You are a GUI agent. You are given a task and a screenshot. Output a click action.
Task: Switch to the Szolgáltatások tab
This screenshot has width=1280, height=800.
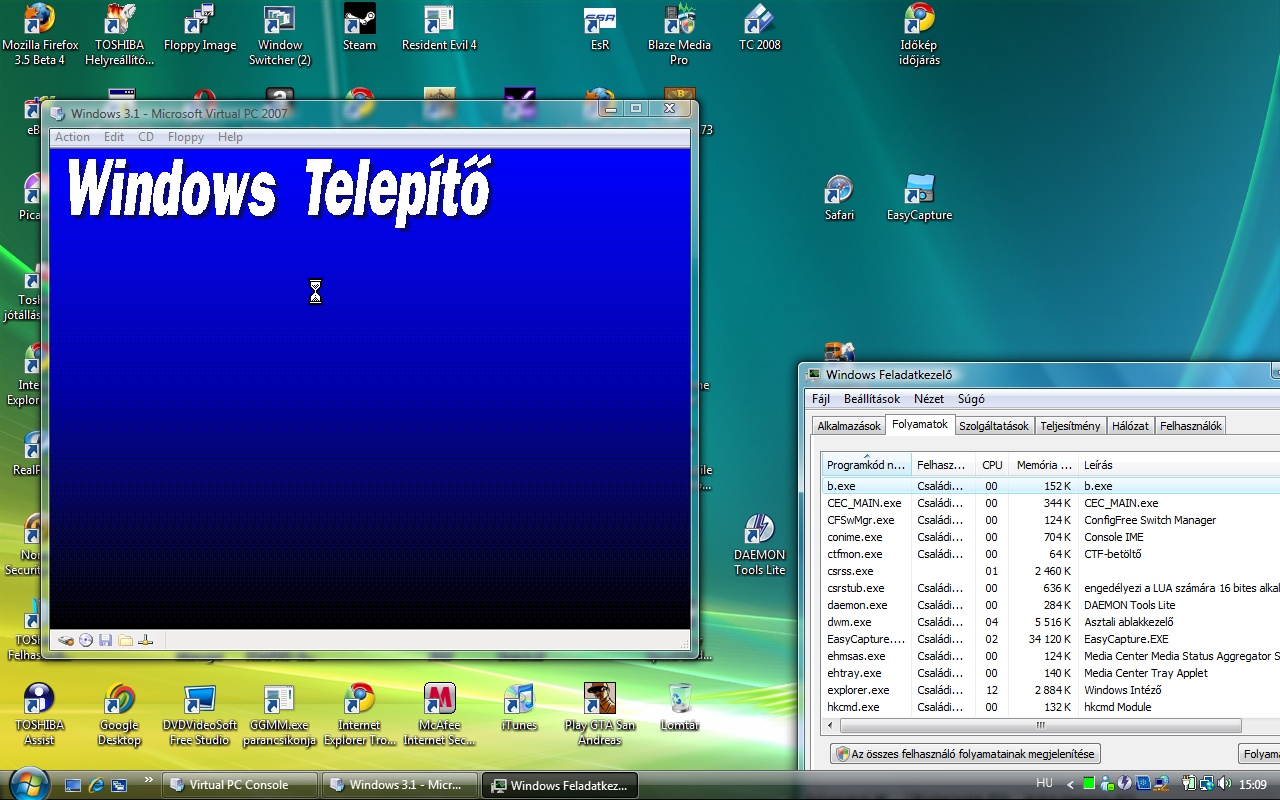[x=994, y=426]
